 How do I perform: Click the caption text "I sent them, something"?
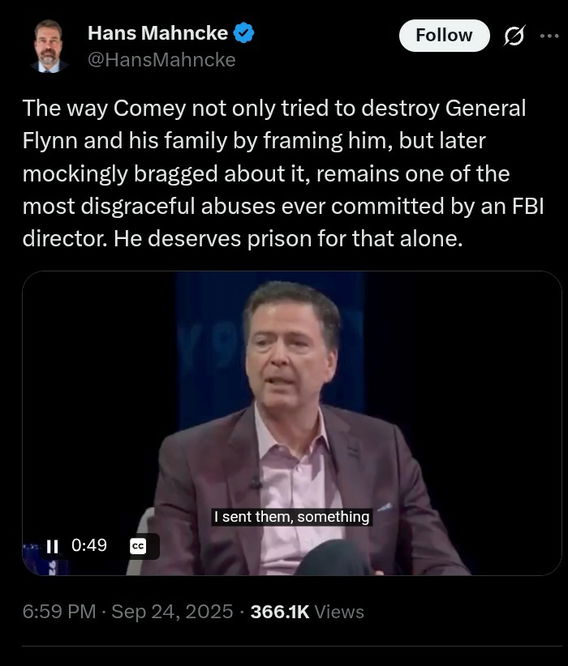point(292,517)
